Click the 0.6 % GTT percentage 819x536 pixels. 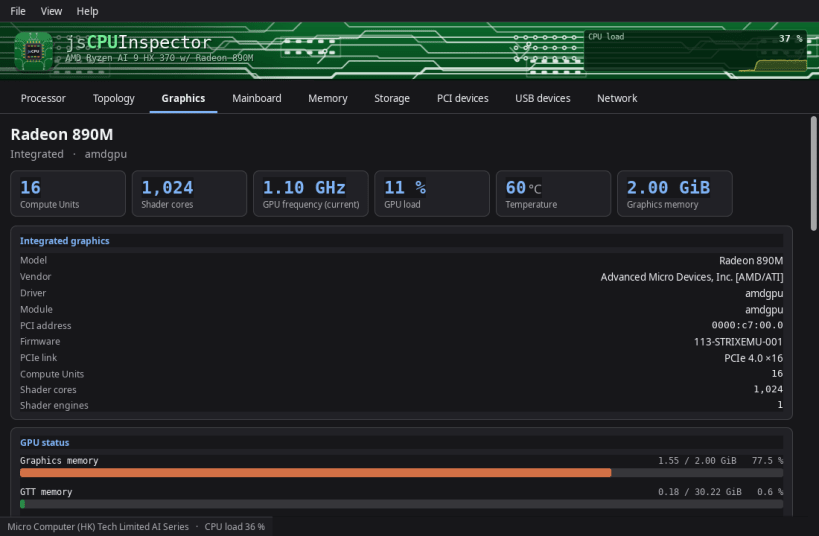pos(770,492)
